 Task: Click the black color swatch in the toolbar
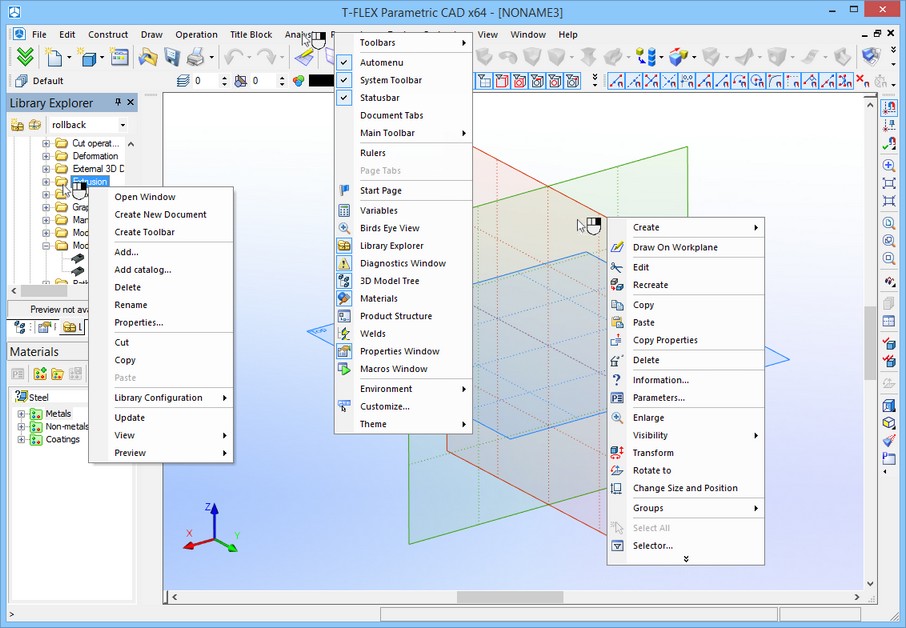[x=321, y=81]
